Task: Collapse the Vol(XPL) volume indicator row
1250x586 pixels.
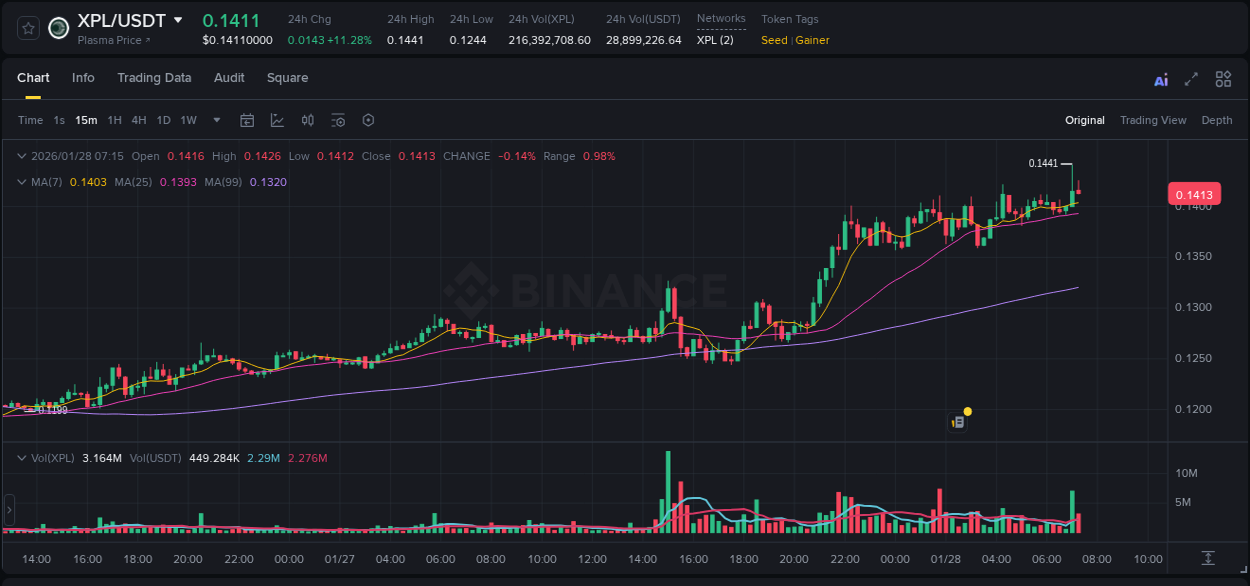Action: pyautogui.click(x=22, y=456)
